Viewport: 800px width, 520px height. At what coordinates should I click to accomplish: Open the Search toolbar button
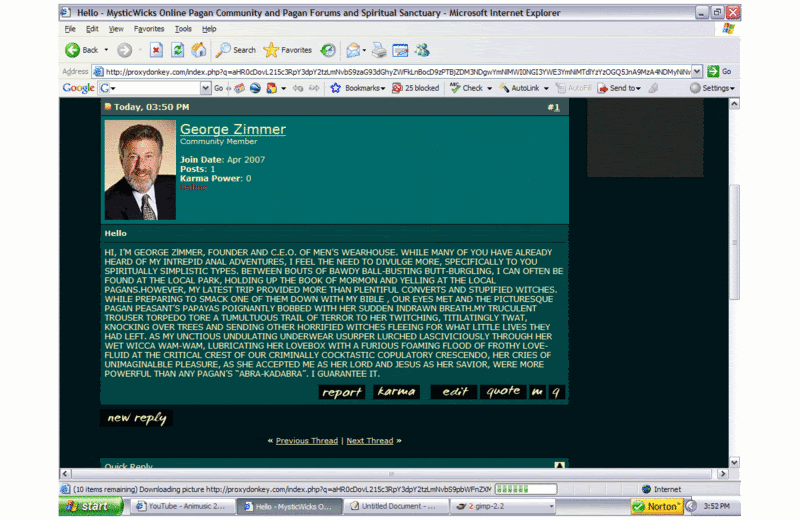click(x=236, y=50)
